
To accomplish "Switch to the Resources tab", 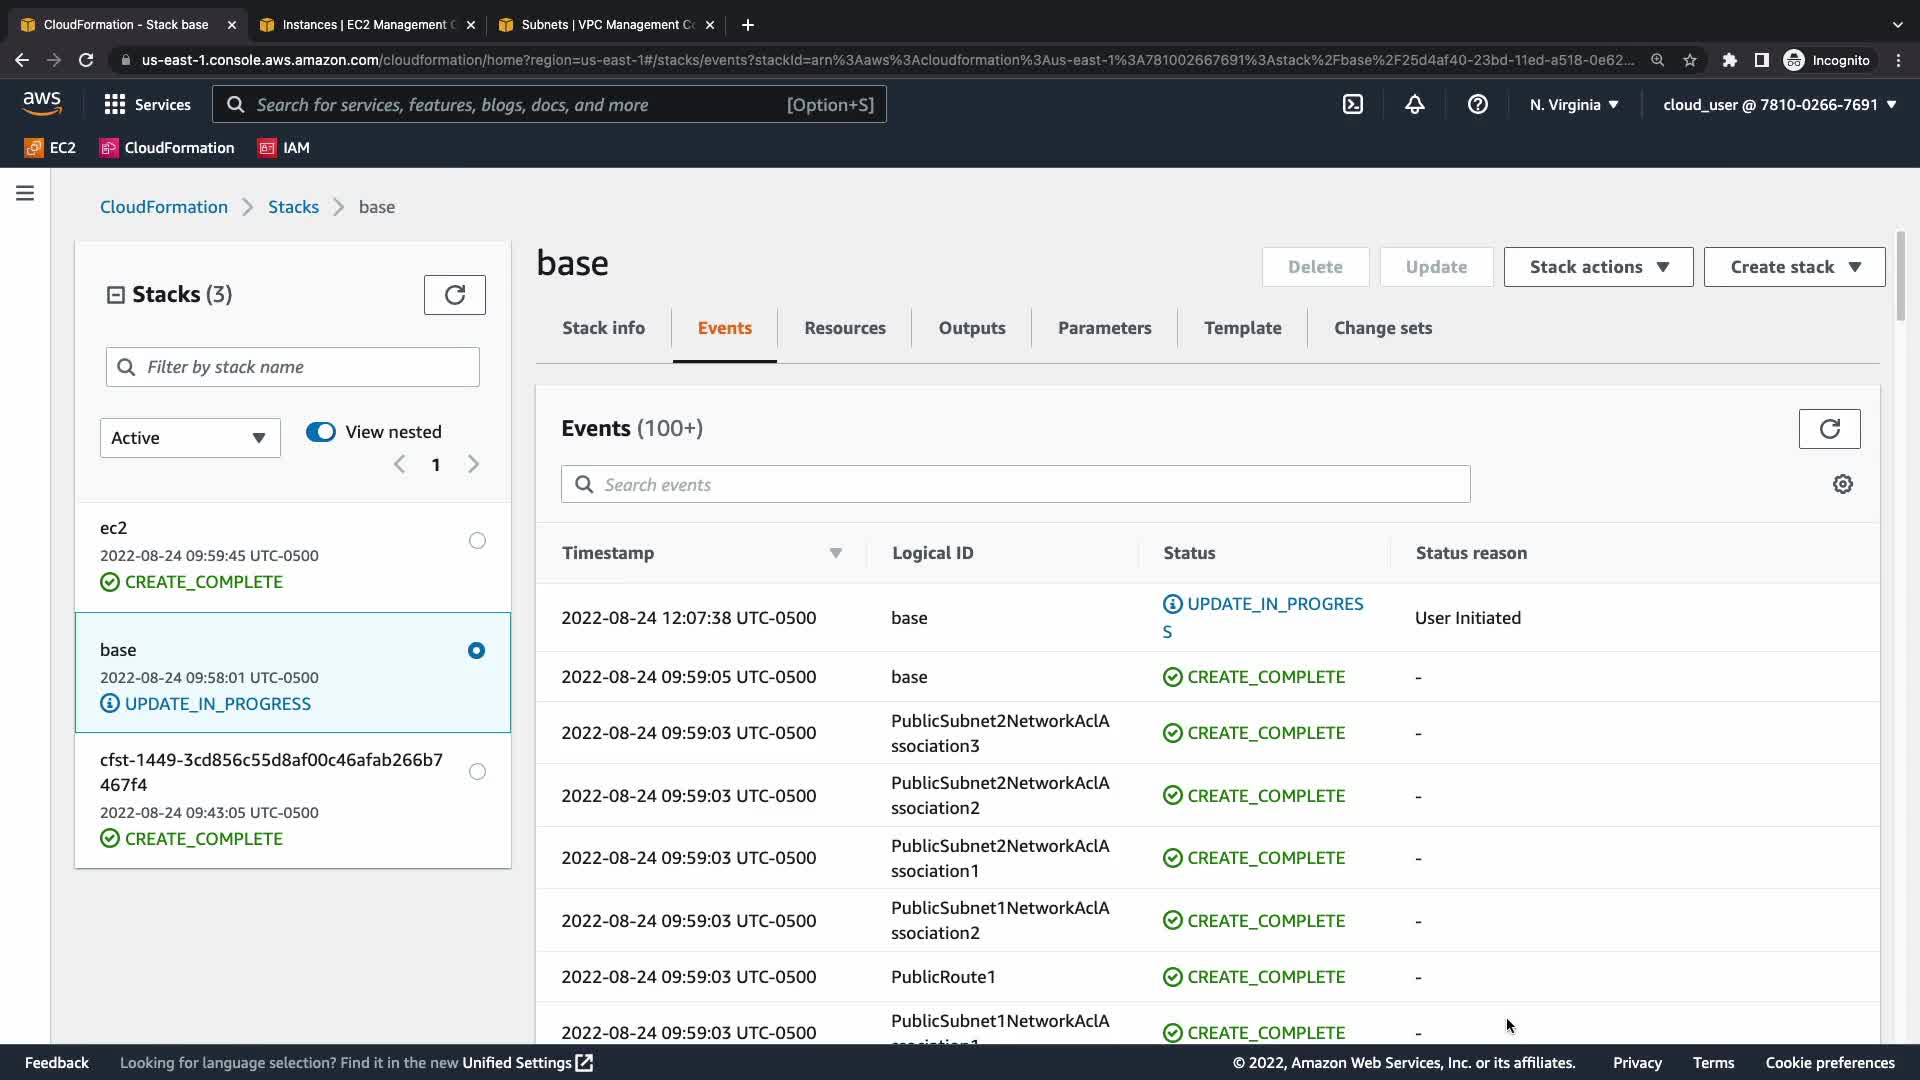I will click(844, 328).
